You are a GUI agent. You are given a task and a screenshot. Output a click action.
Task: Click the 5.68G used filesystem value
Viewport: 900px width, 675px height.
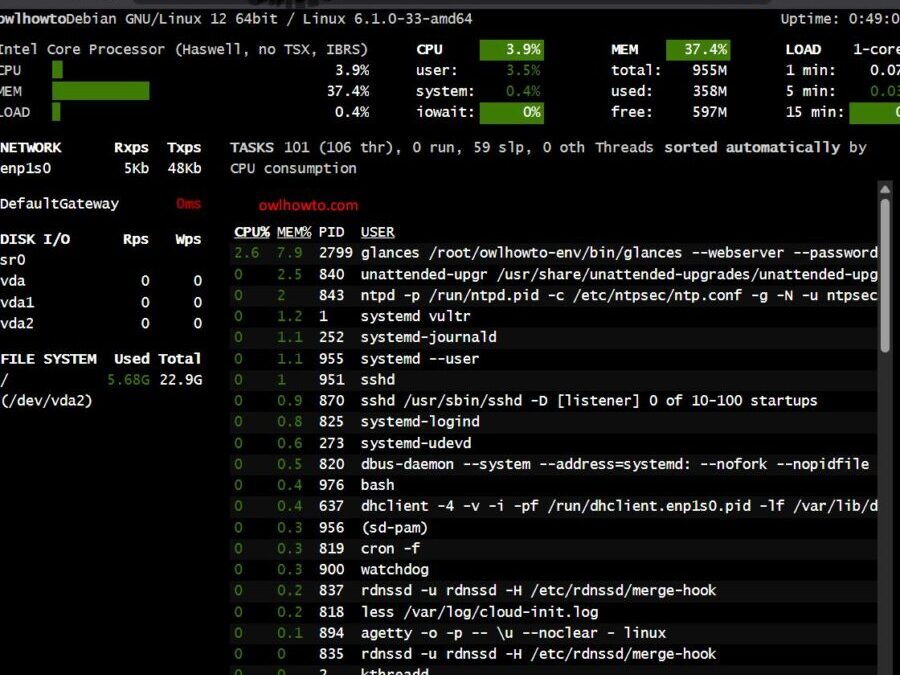point(128,380)
